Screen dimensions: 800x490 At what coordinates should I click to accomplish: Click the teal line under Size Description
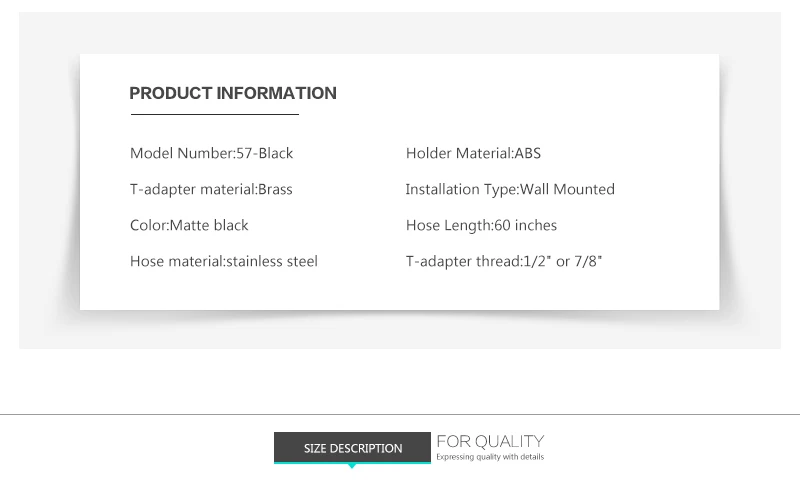(x=353, y=463)
